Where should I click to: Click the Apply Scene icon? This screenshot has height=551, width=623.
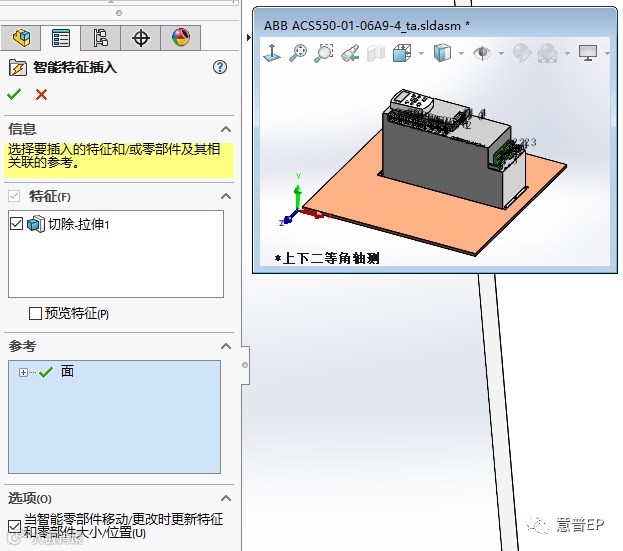click(548, 53)
